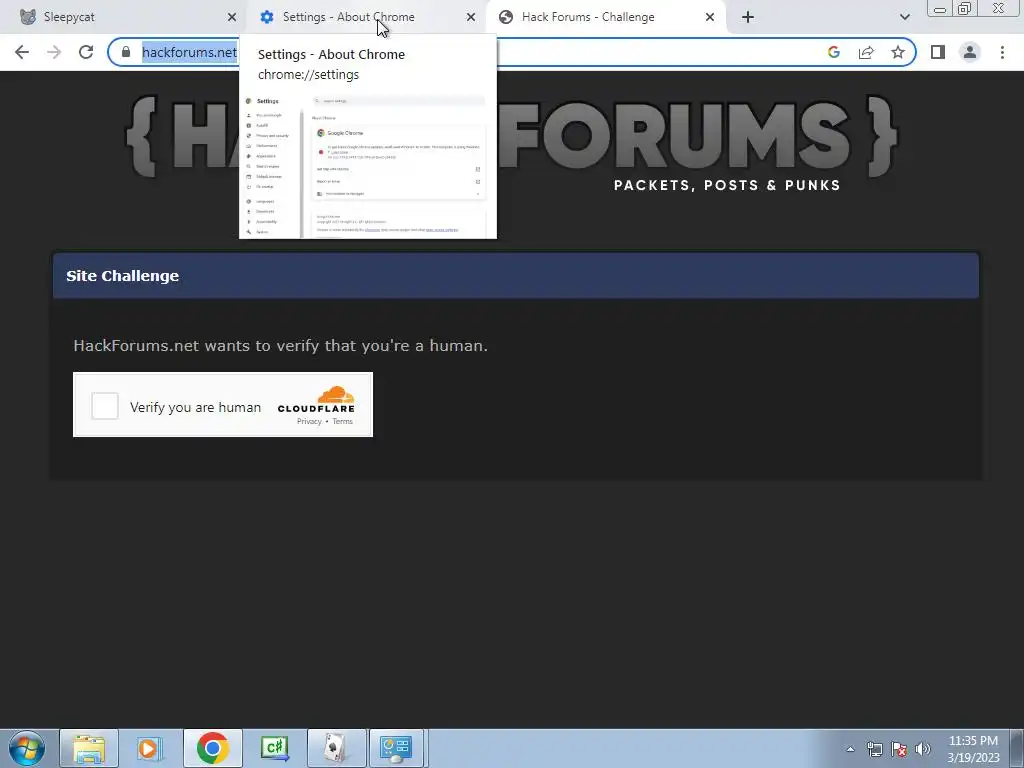Open the Cloudflare Terms link
Viewport: 1024px width, 768px height.
pos(342,421)
